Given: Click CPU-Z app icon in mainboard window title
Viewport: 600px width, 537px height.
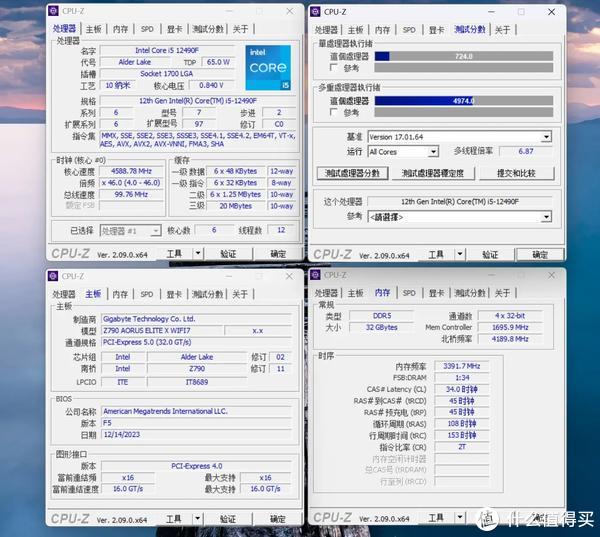Looking at the screenshot, I should pyautogui.click(x=53, y=276).
